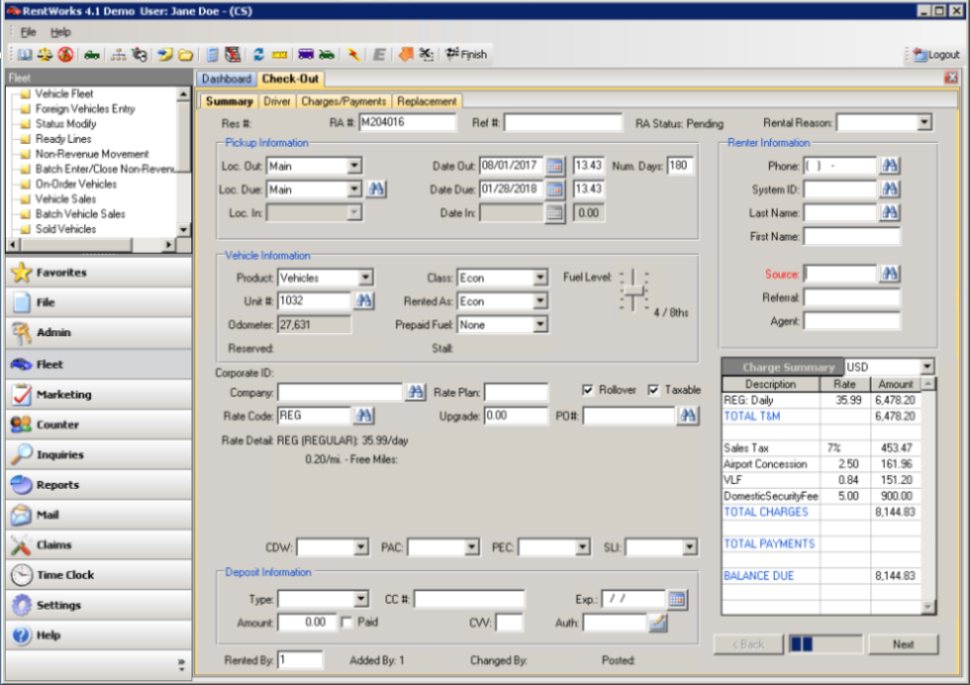Adjust the Fuel Level slider

click(633, 292)
